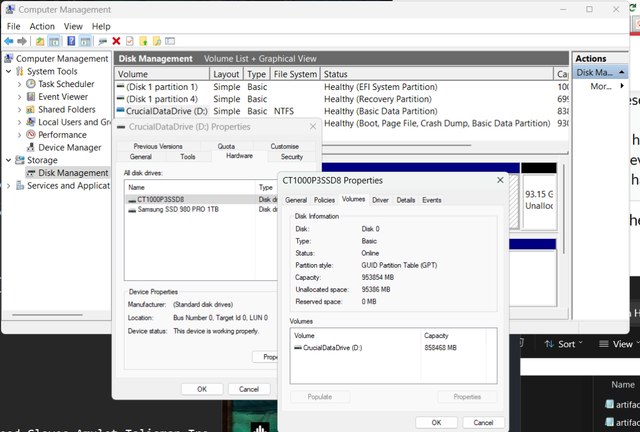Viewport: 640px width, 432px height.
Task: Click Sort button in File Explorer behind
Action: click(563, 344)
